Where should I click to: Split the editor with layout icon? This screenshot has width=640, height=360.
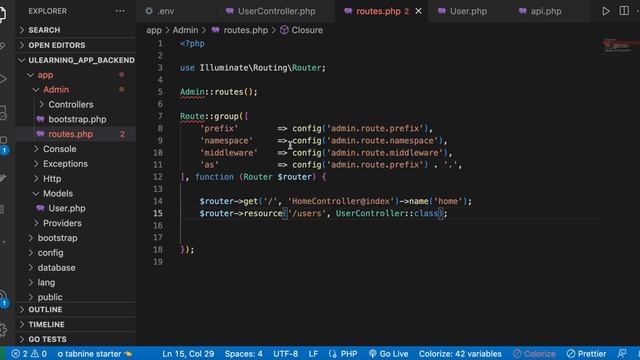[624, 11]
